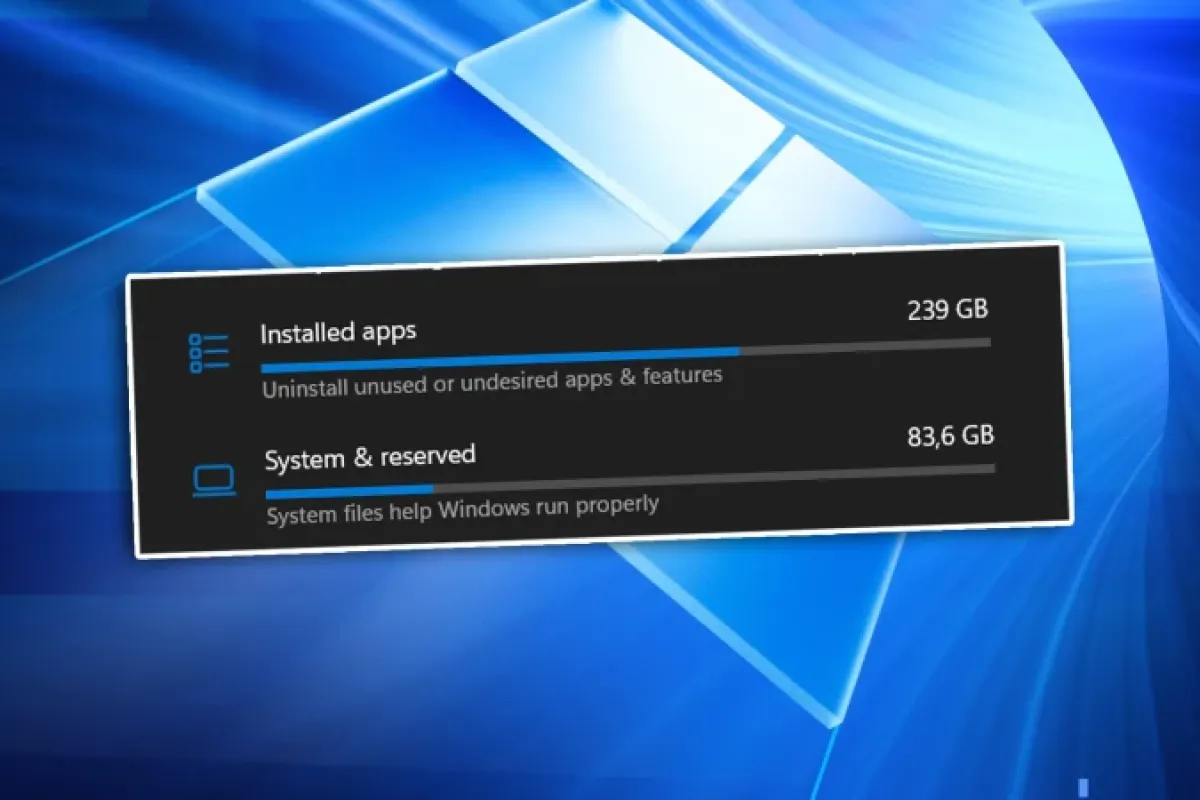Viewport: 1200px width, 800px height.
Task: Click the 83,6 GB size value
Action: [949, 436]
